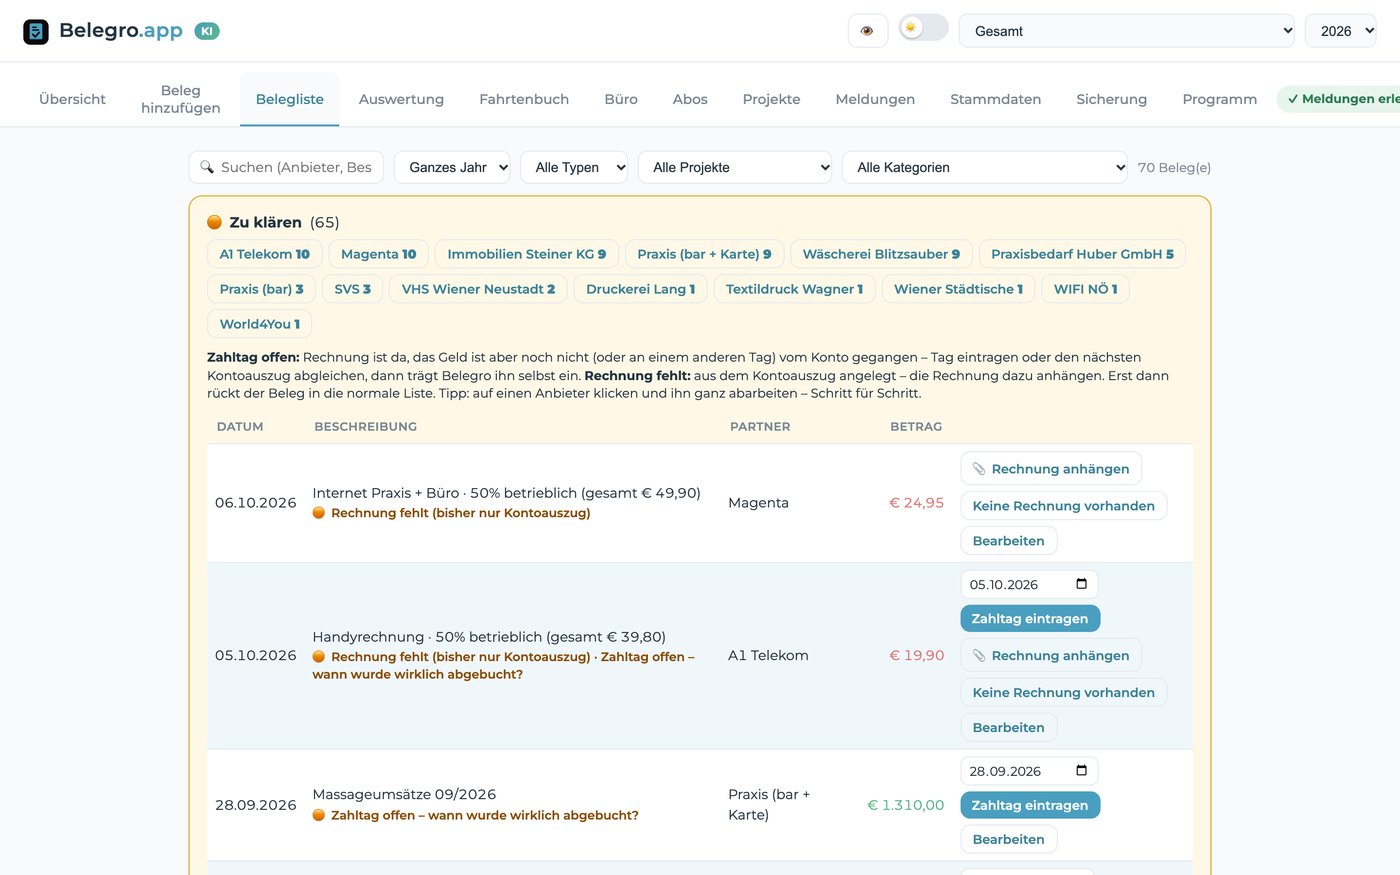Viewport: 1400px width, 875px height.
Task: Click the search field for Anbieter
Action: tap(286, 167)
